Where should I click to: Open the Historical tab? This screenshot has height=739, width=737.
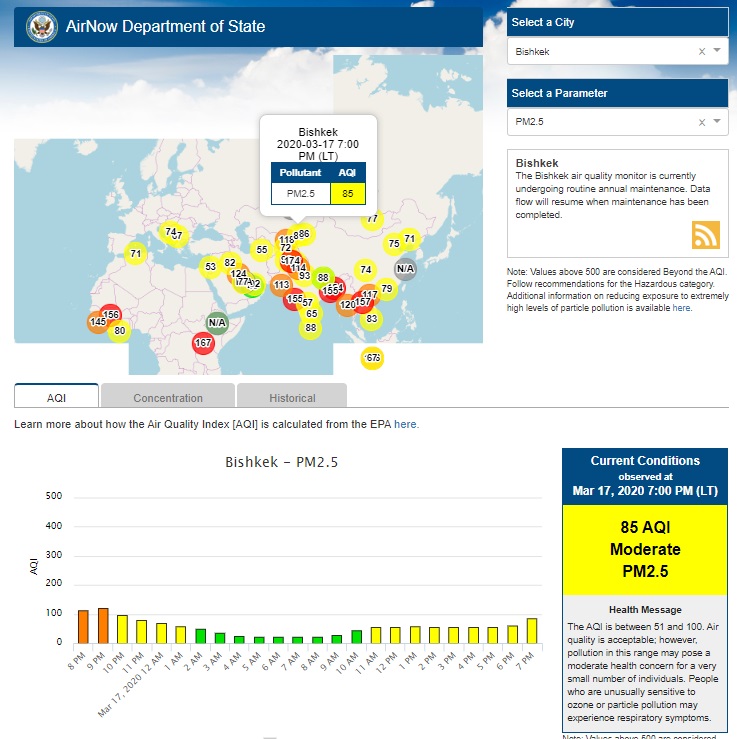(292, 397)
